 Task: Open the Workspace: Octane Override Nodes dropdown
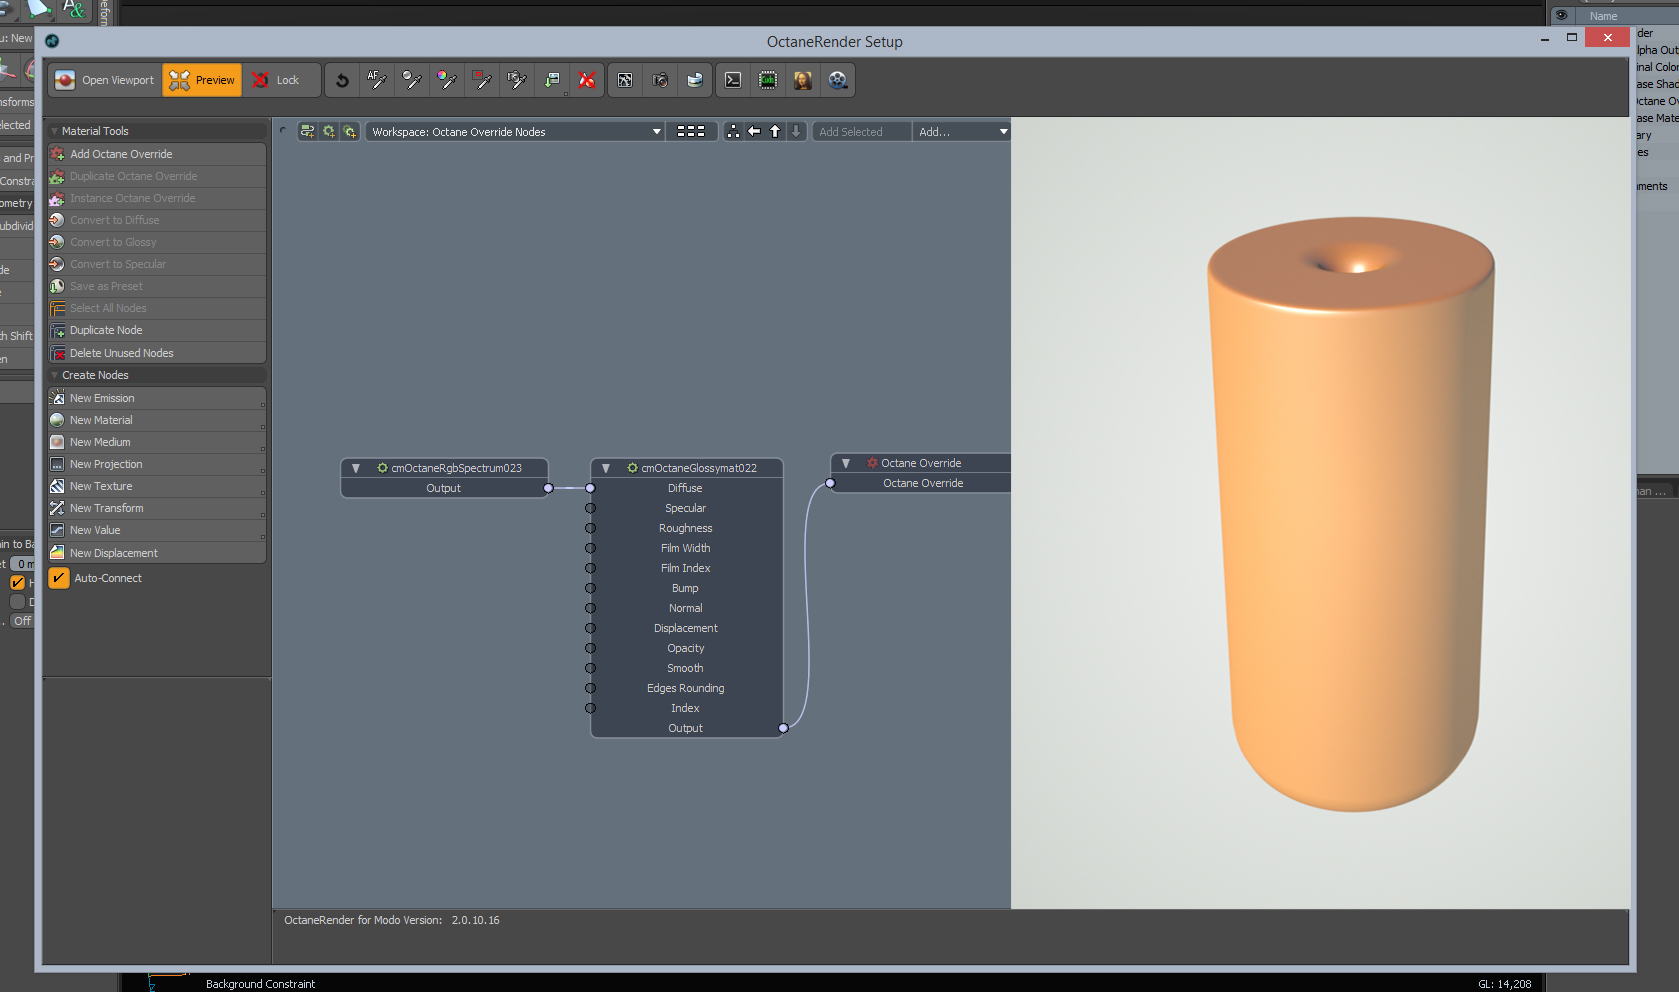515,132
